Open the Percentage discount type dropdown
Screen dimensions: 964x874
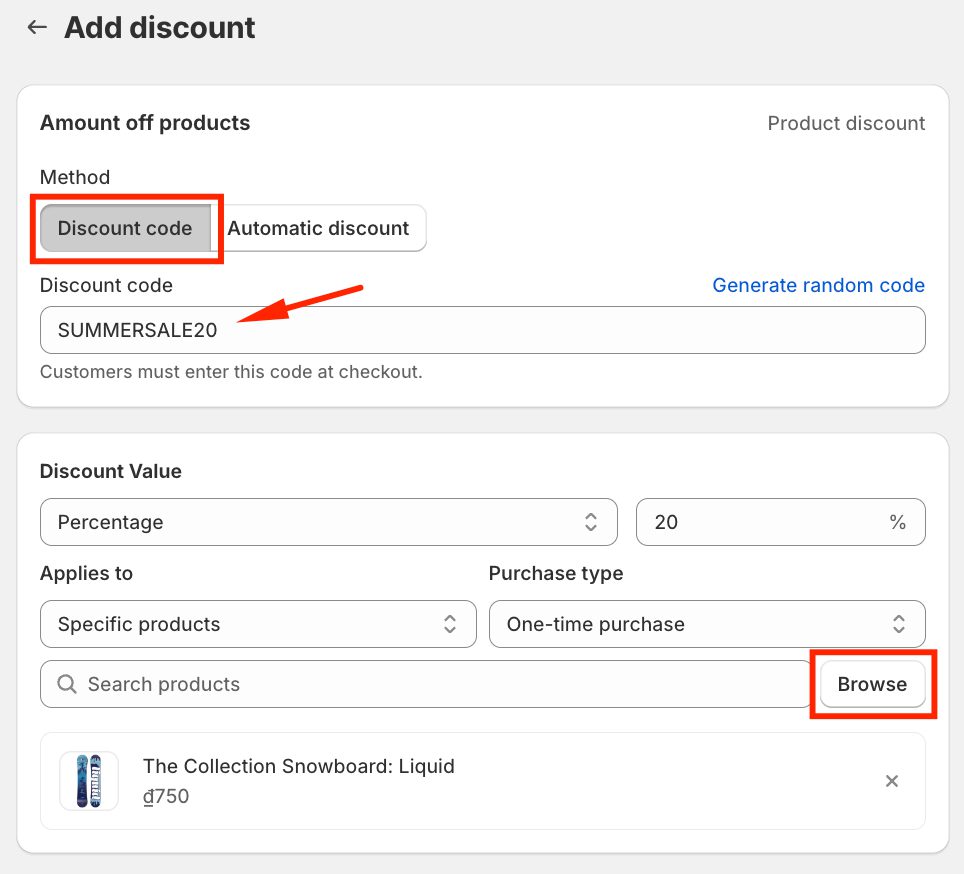(328, 522)
